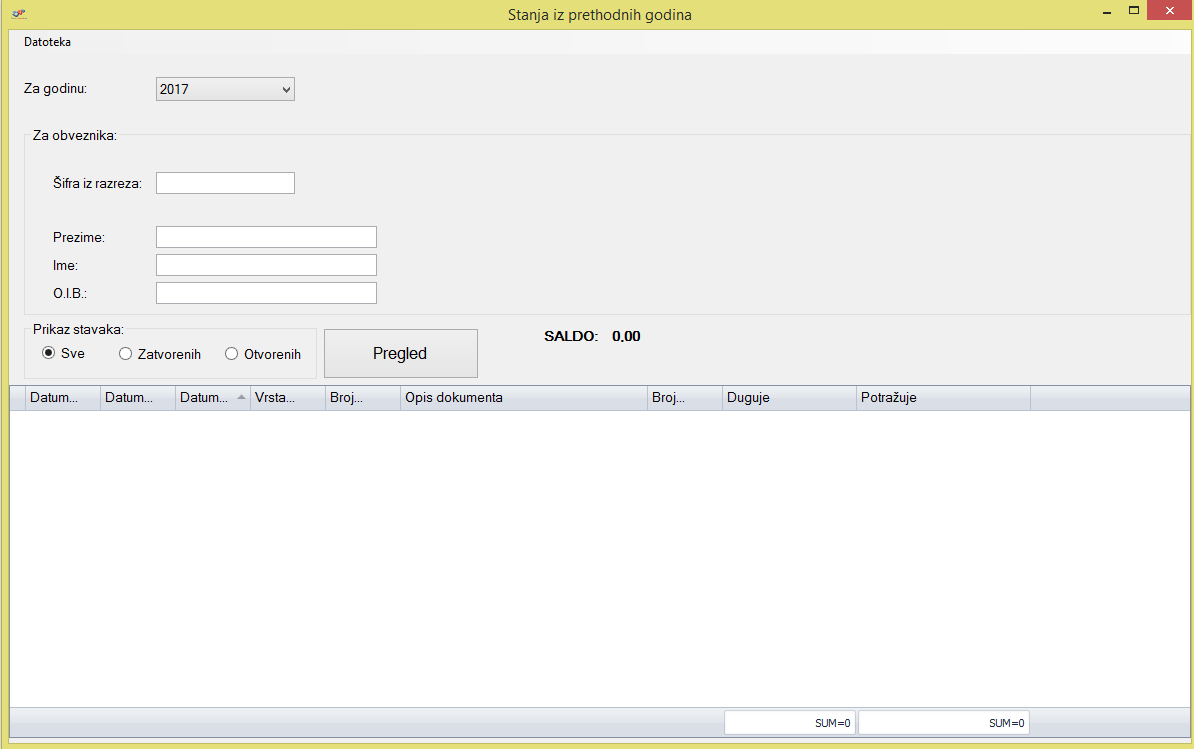1194x749 pixels.
Task: Choose the Otvorenih radio option
Action: 232,354
